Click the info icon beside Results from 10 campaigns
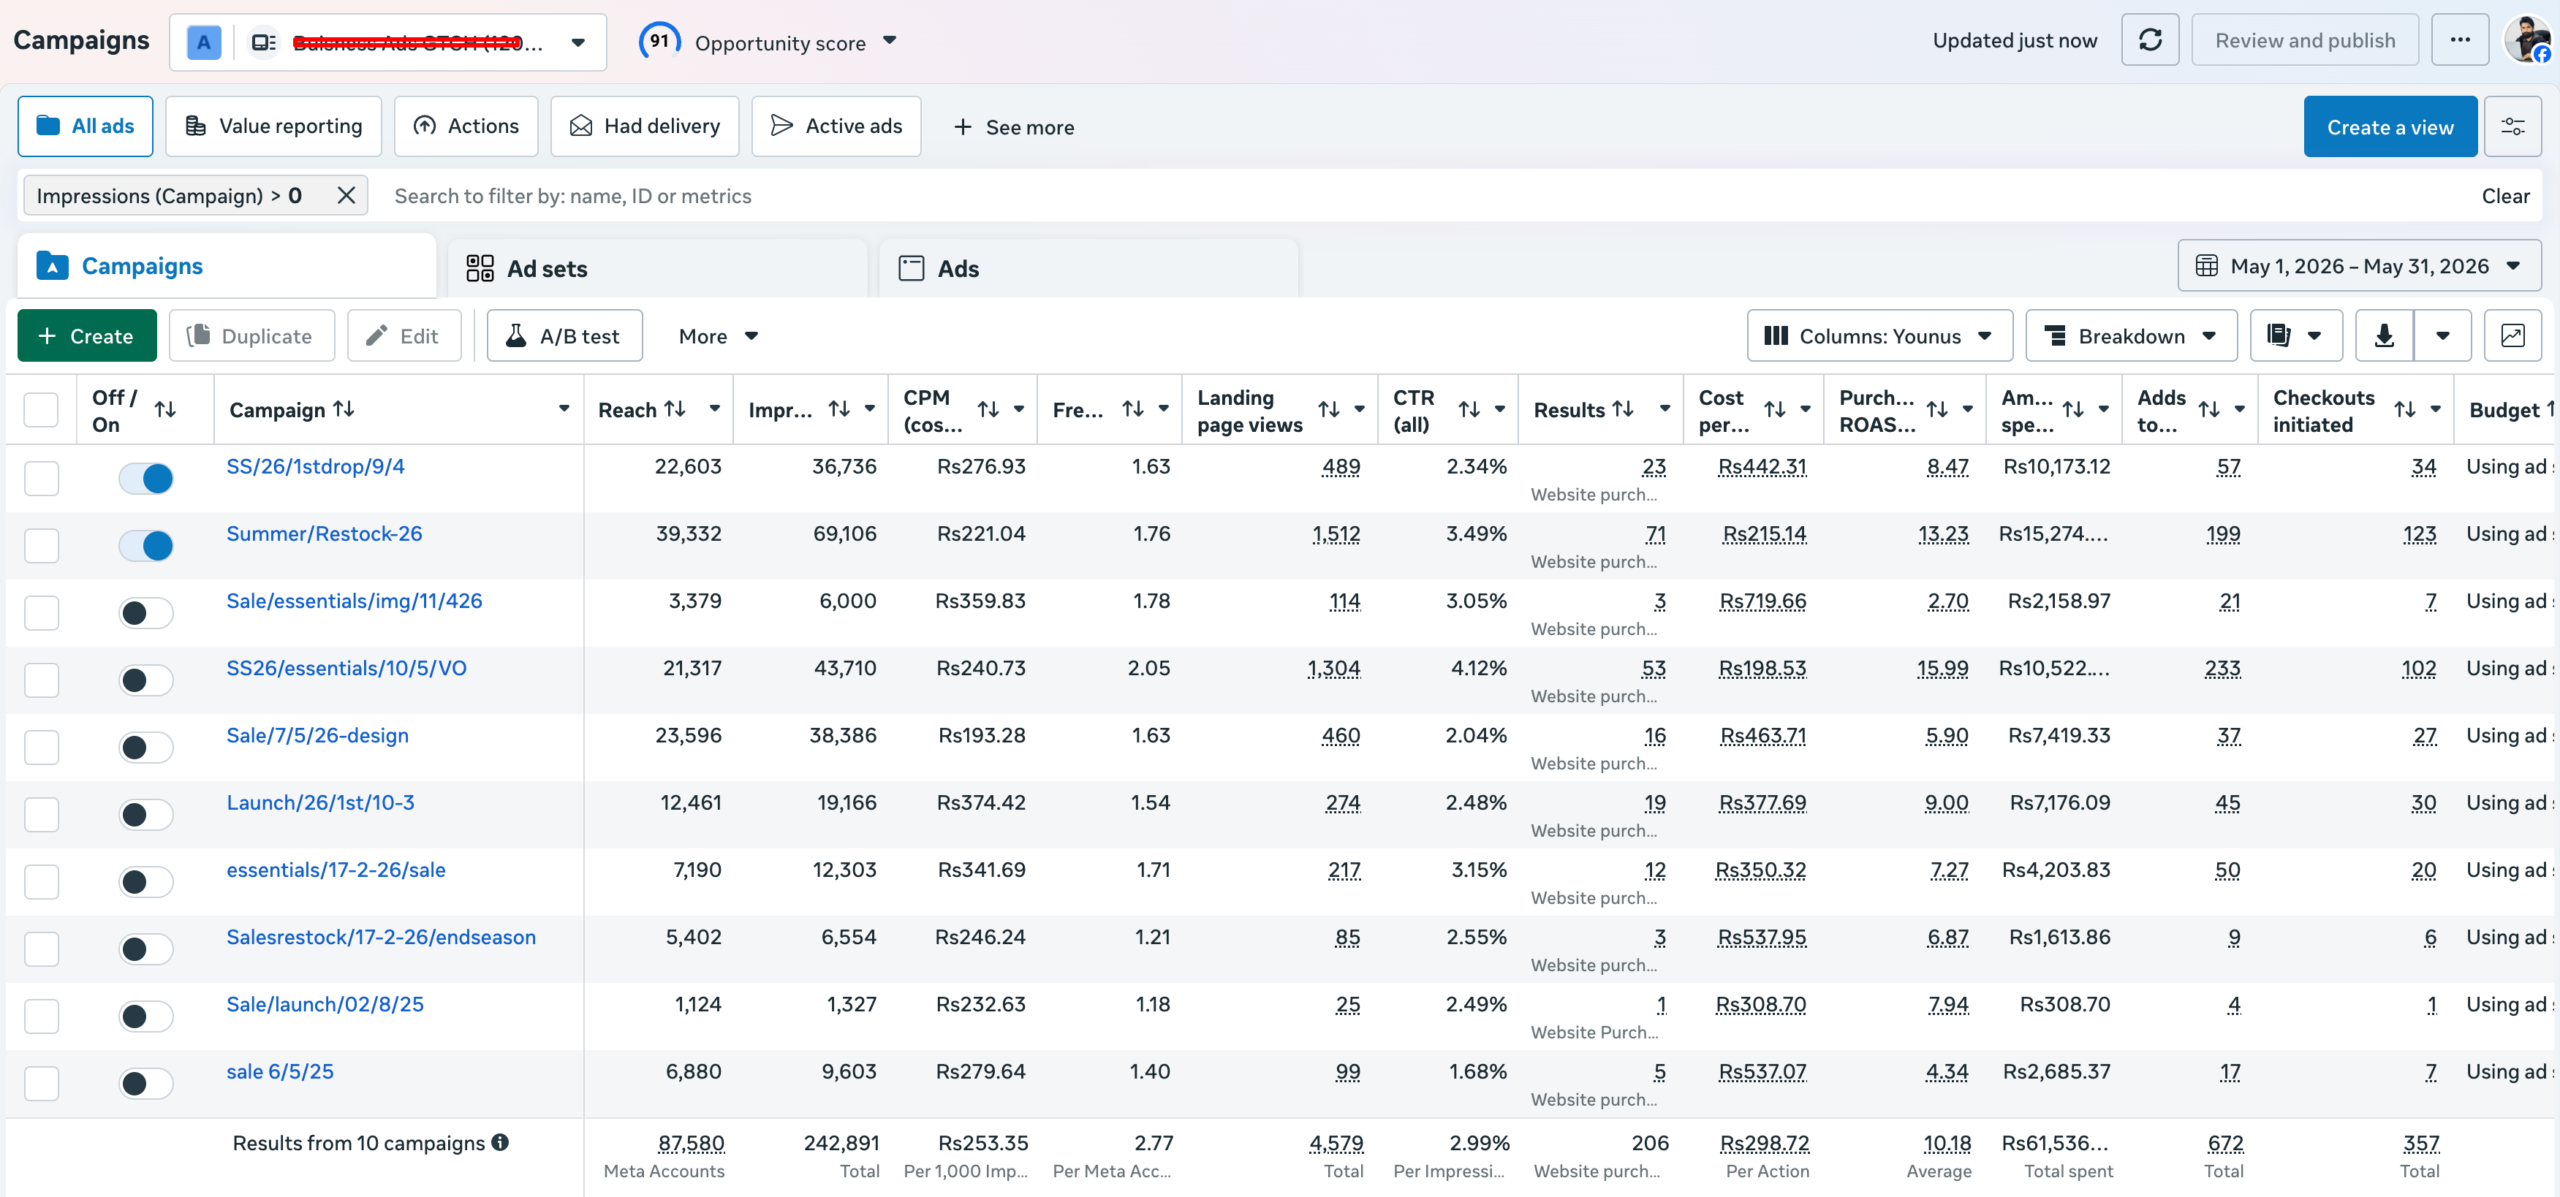Viewport: 2560px width, 1197px height. [500, 1142]
